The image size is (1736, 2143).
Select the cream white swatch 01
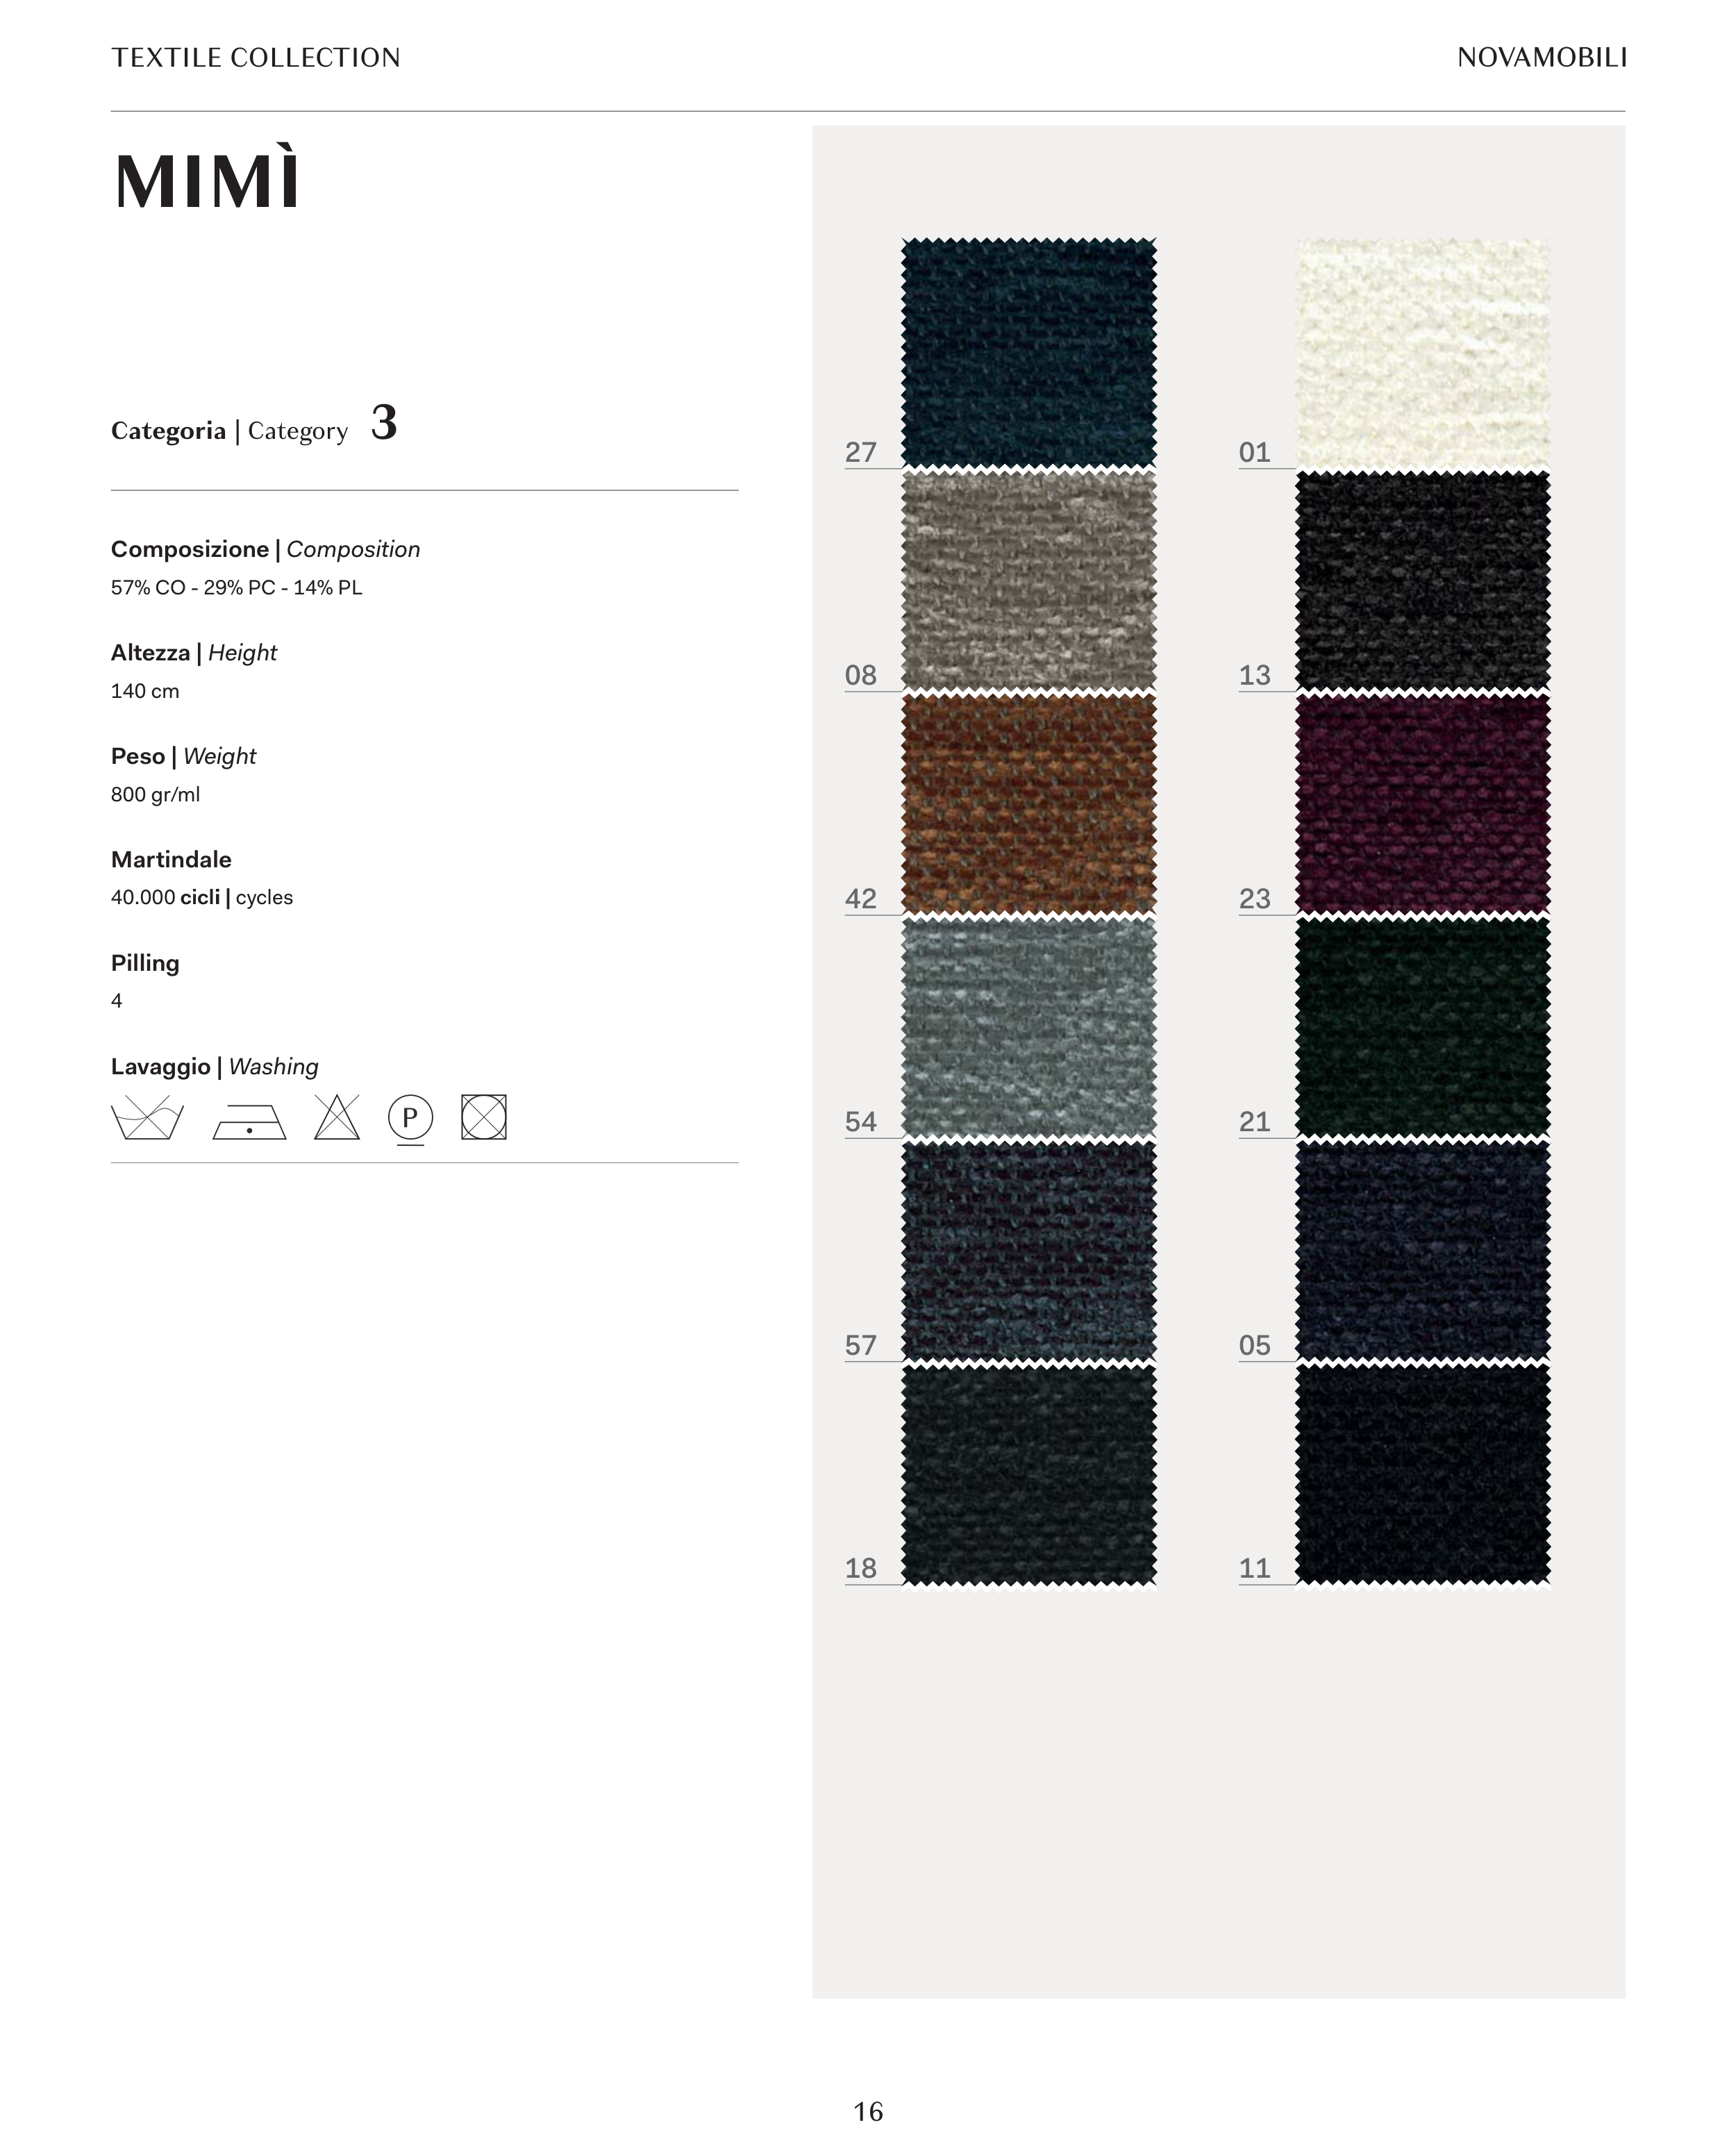click(1423, 352)
